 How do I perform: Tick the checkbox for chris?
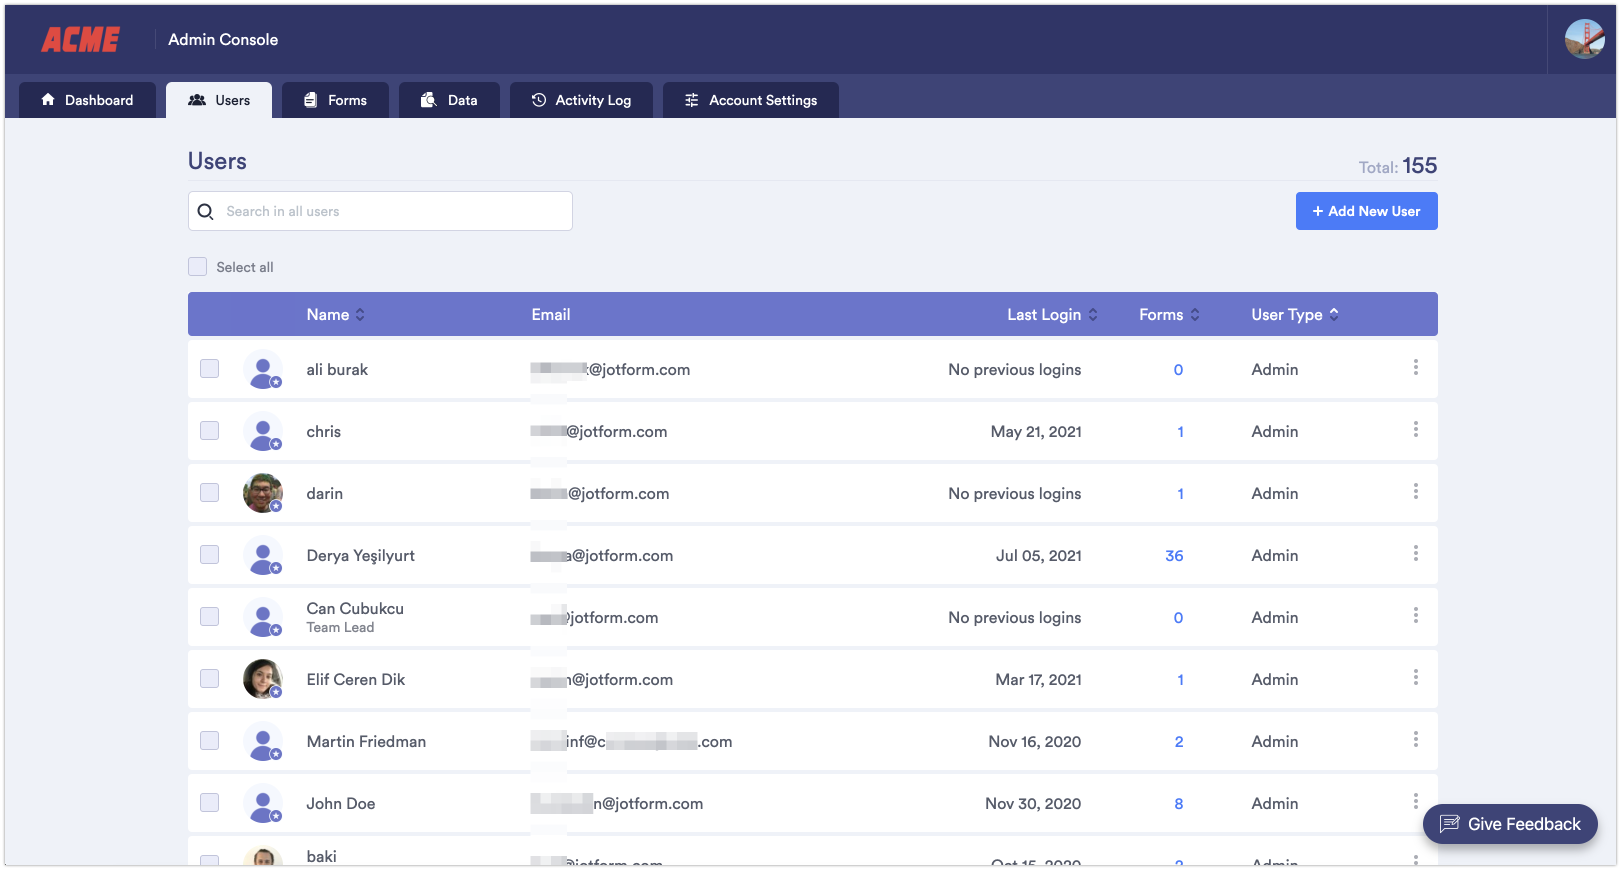[x=209, y=431]
